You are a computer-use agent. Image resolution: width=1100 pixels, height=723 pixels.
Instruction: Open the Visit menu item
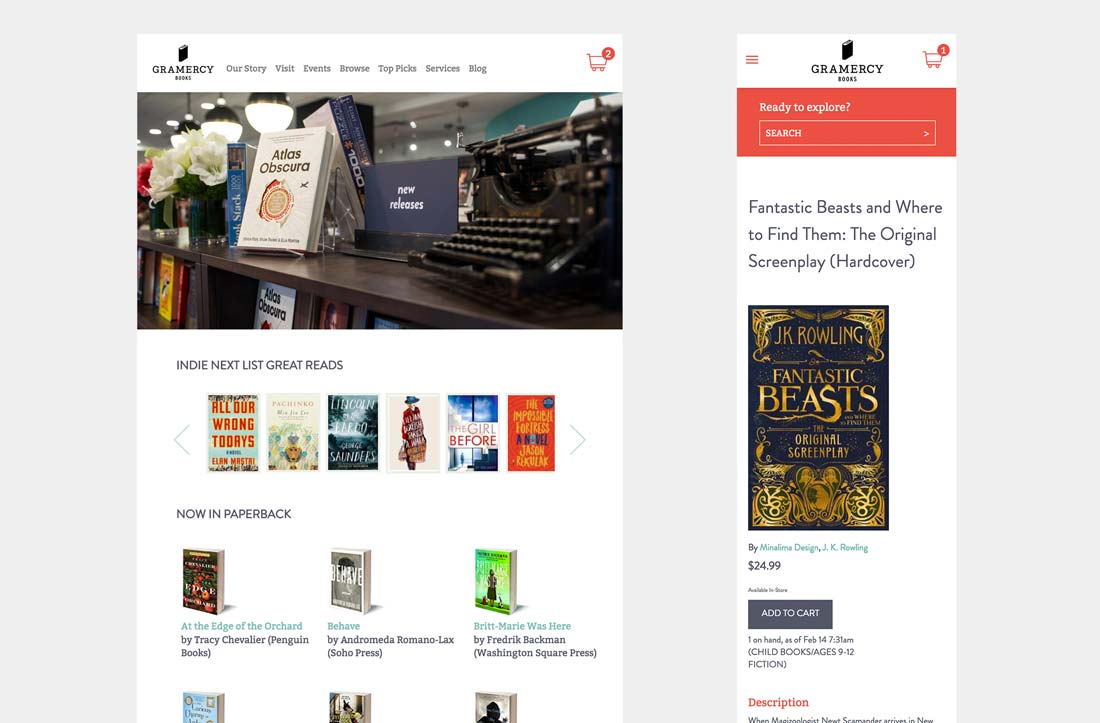coord(285,69)
